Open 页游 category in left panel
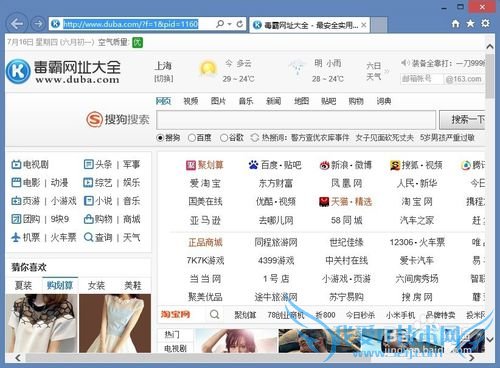This screenshot has width=500, height=368. 26,201
